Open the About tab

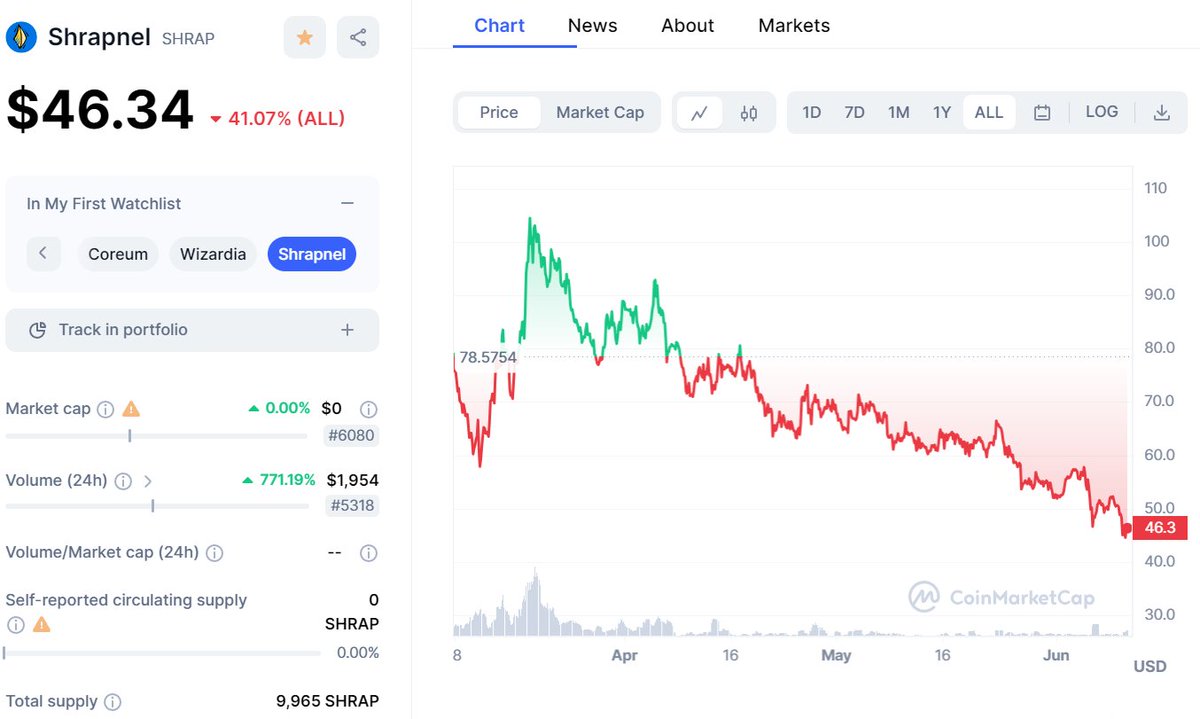click(687, 25)
